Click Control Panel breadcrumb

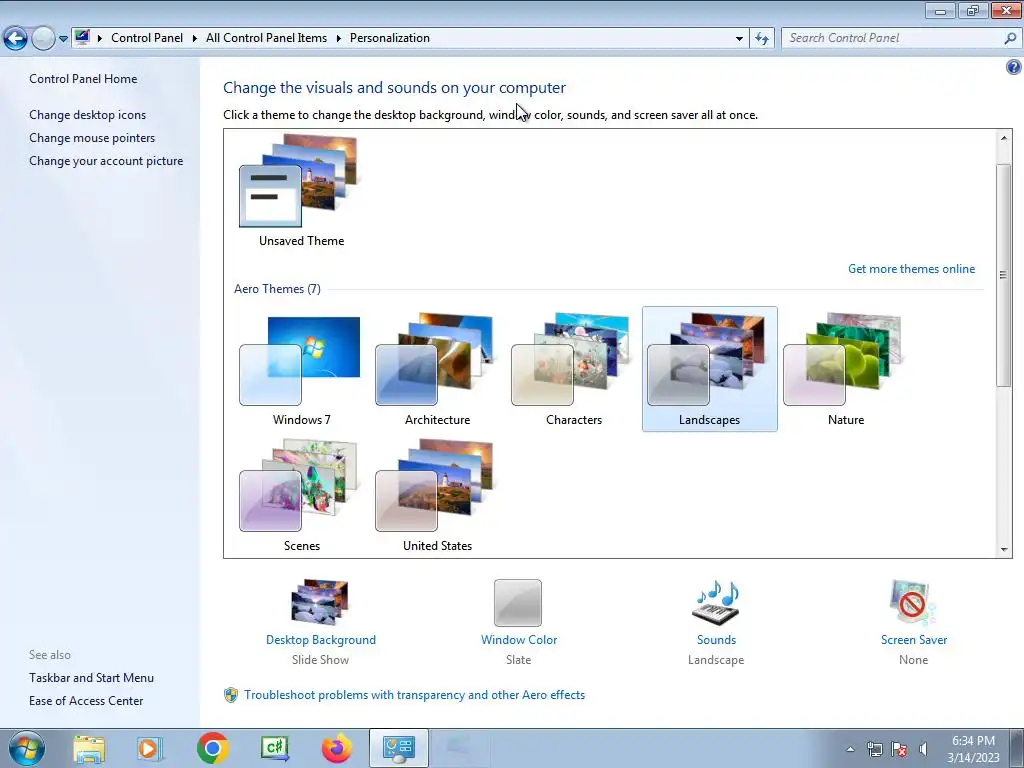(147, 38)
